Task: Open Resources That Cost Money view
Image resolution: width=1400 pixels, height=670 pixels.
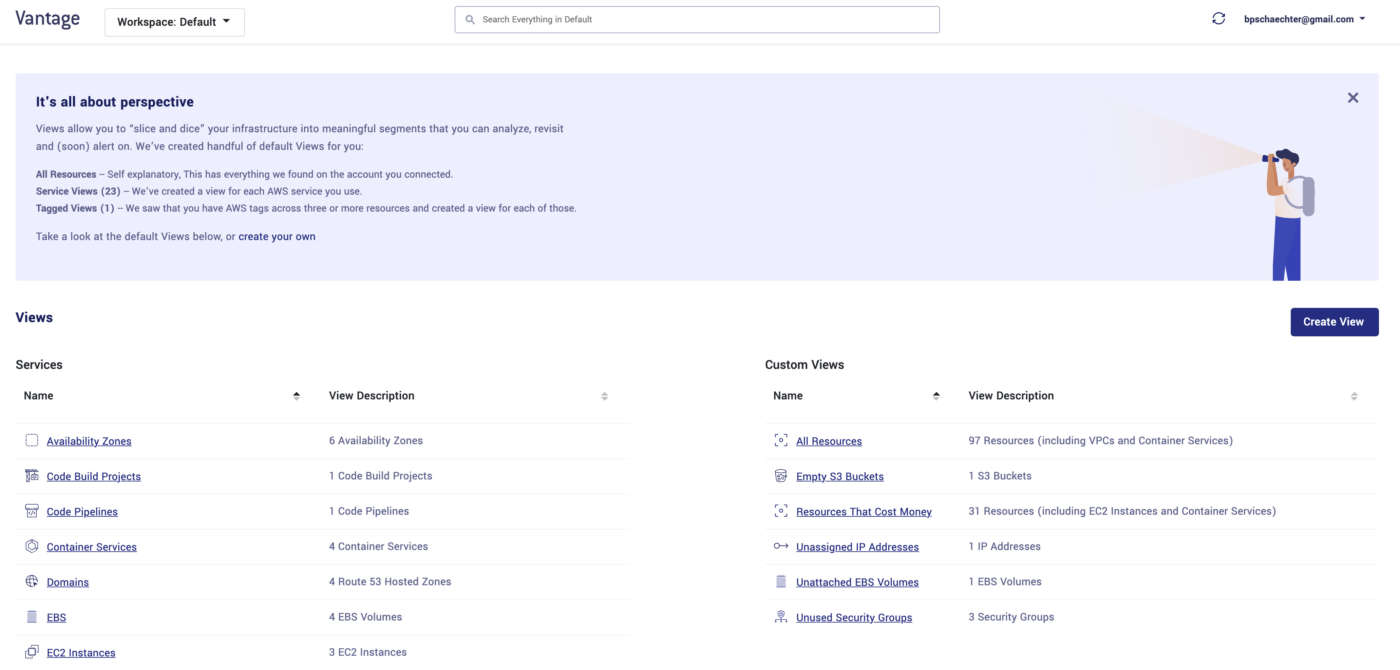Action: [864, 512]
